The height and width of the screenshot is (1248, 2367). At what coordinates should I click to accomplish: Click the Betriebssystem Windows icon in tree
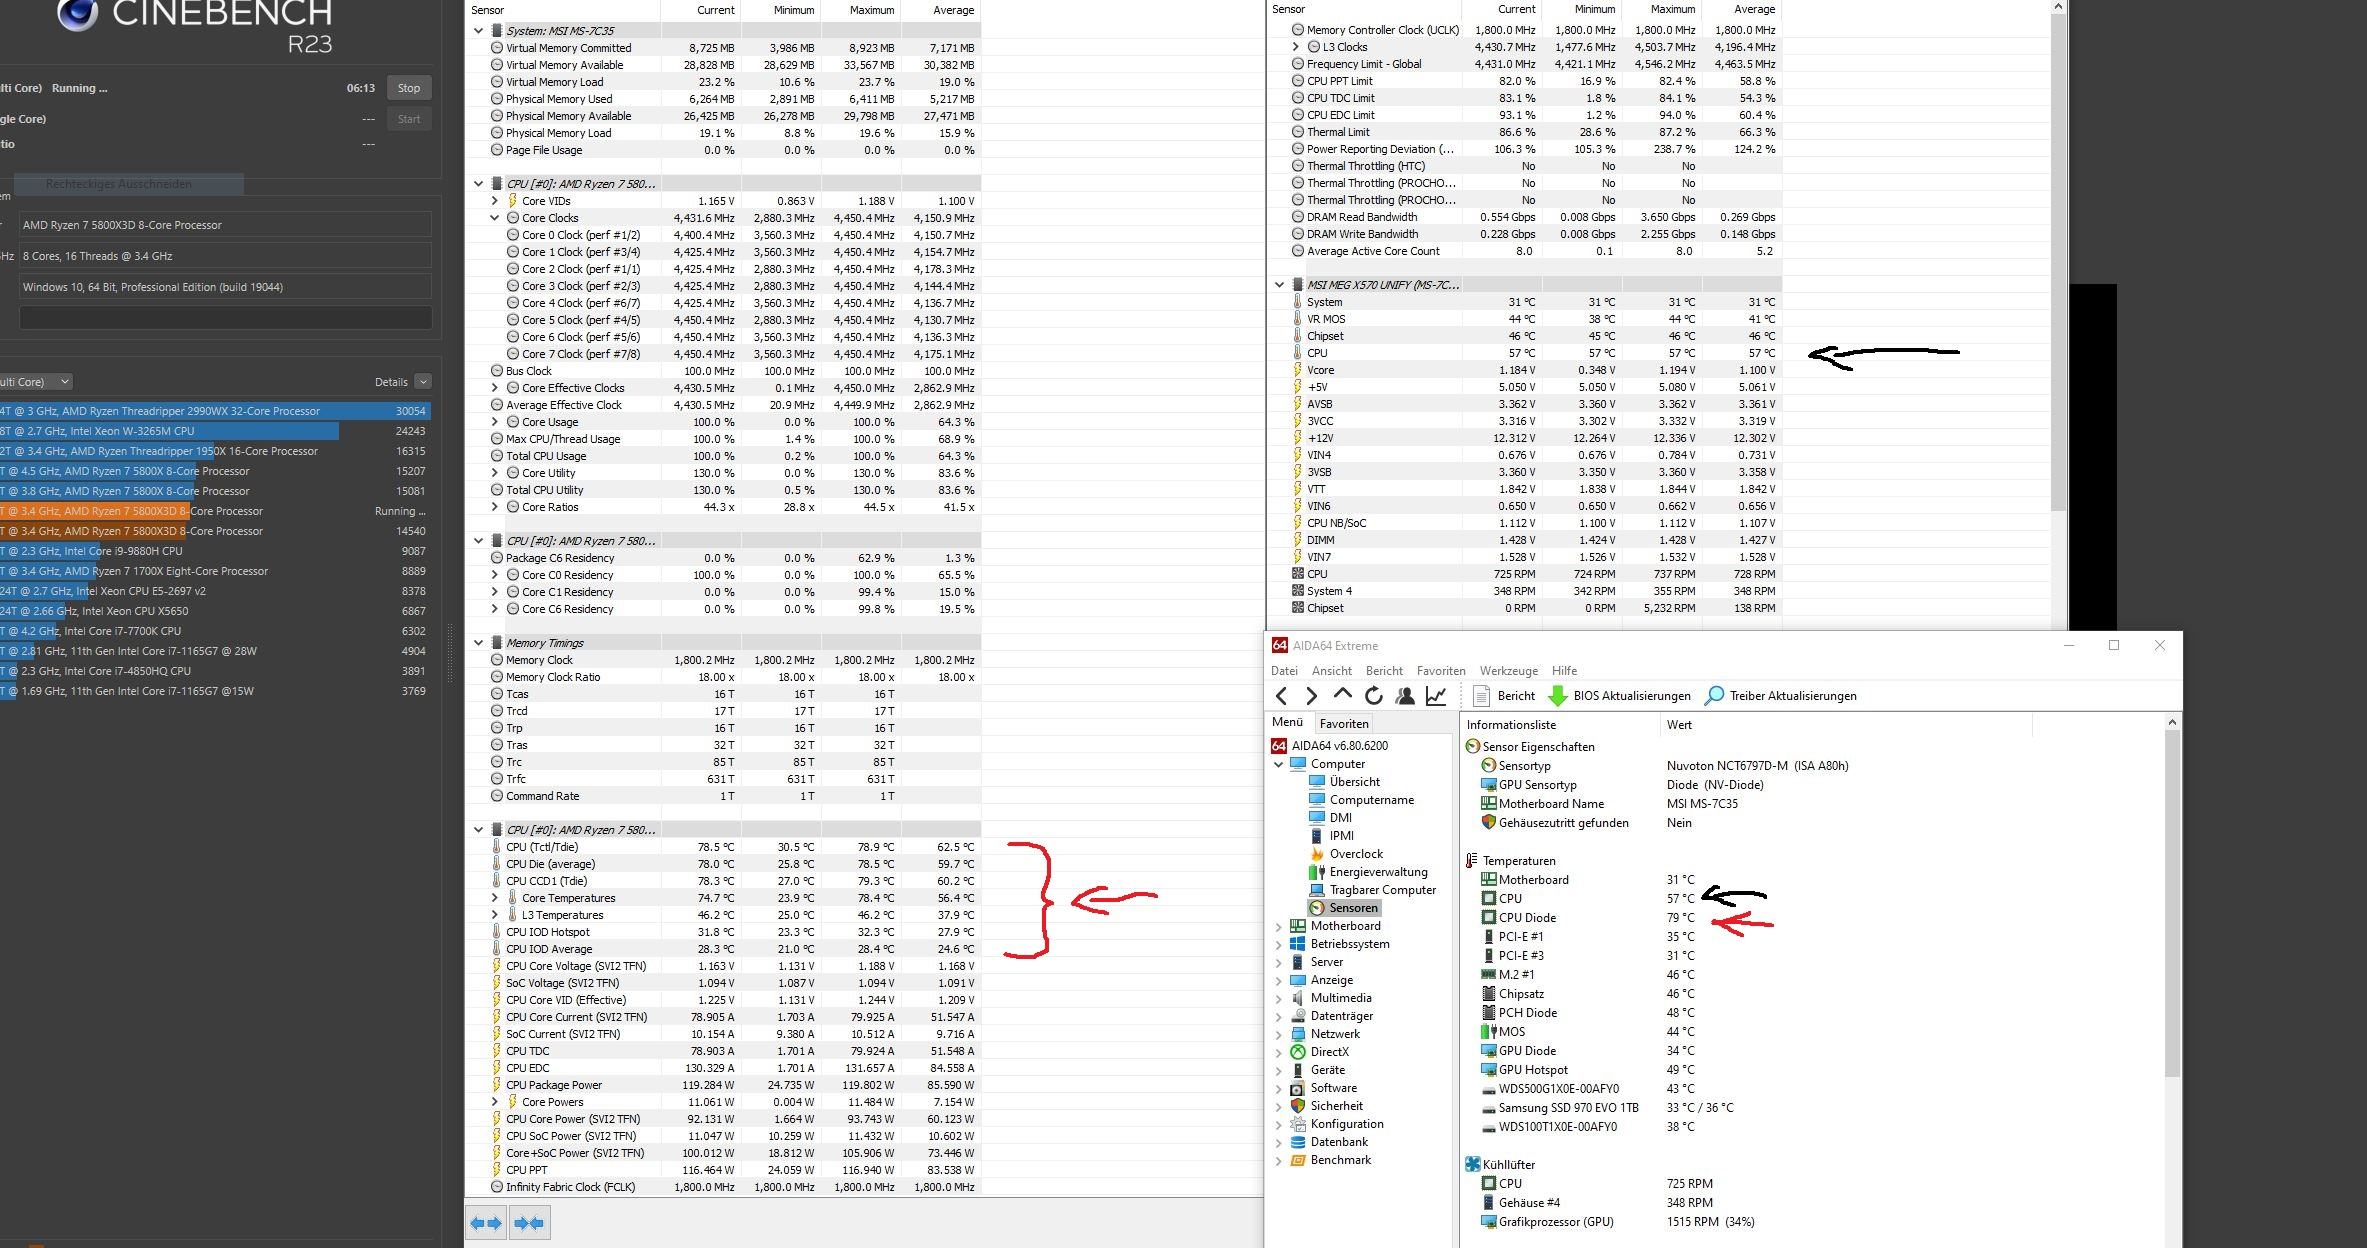pyautogui.click(x=1298, y=944)
